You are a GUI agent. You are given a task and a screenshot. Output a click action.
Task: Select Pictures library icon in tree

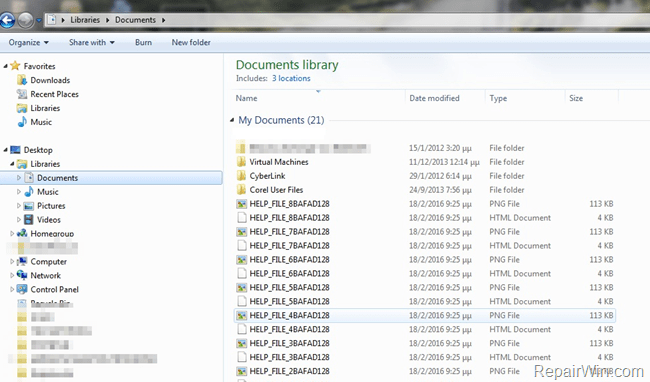[x=29, y=206]
